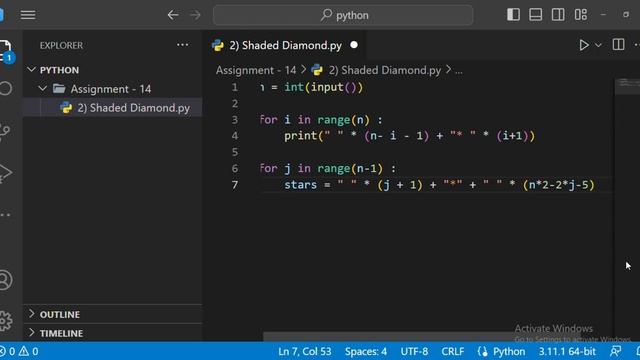
Task: Open Manage gear icon
Action: tap(6, 321)
